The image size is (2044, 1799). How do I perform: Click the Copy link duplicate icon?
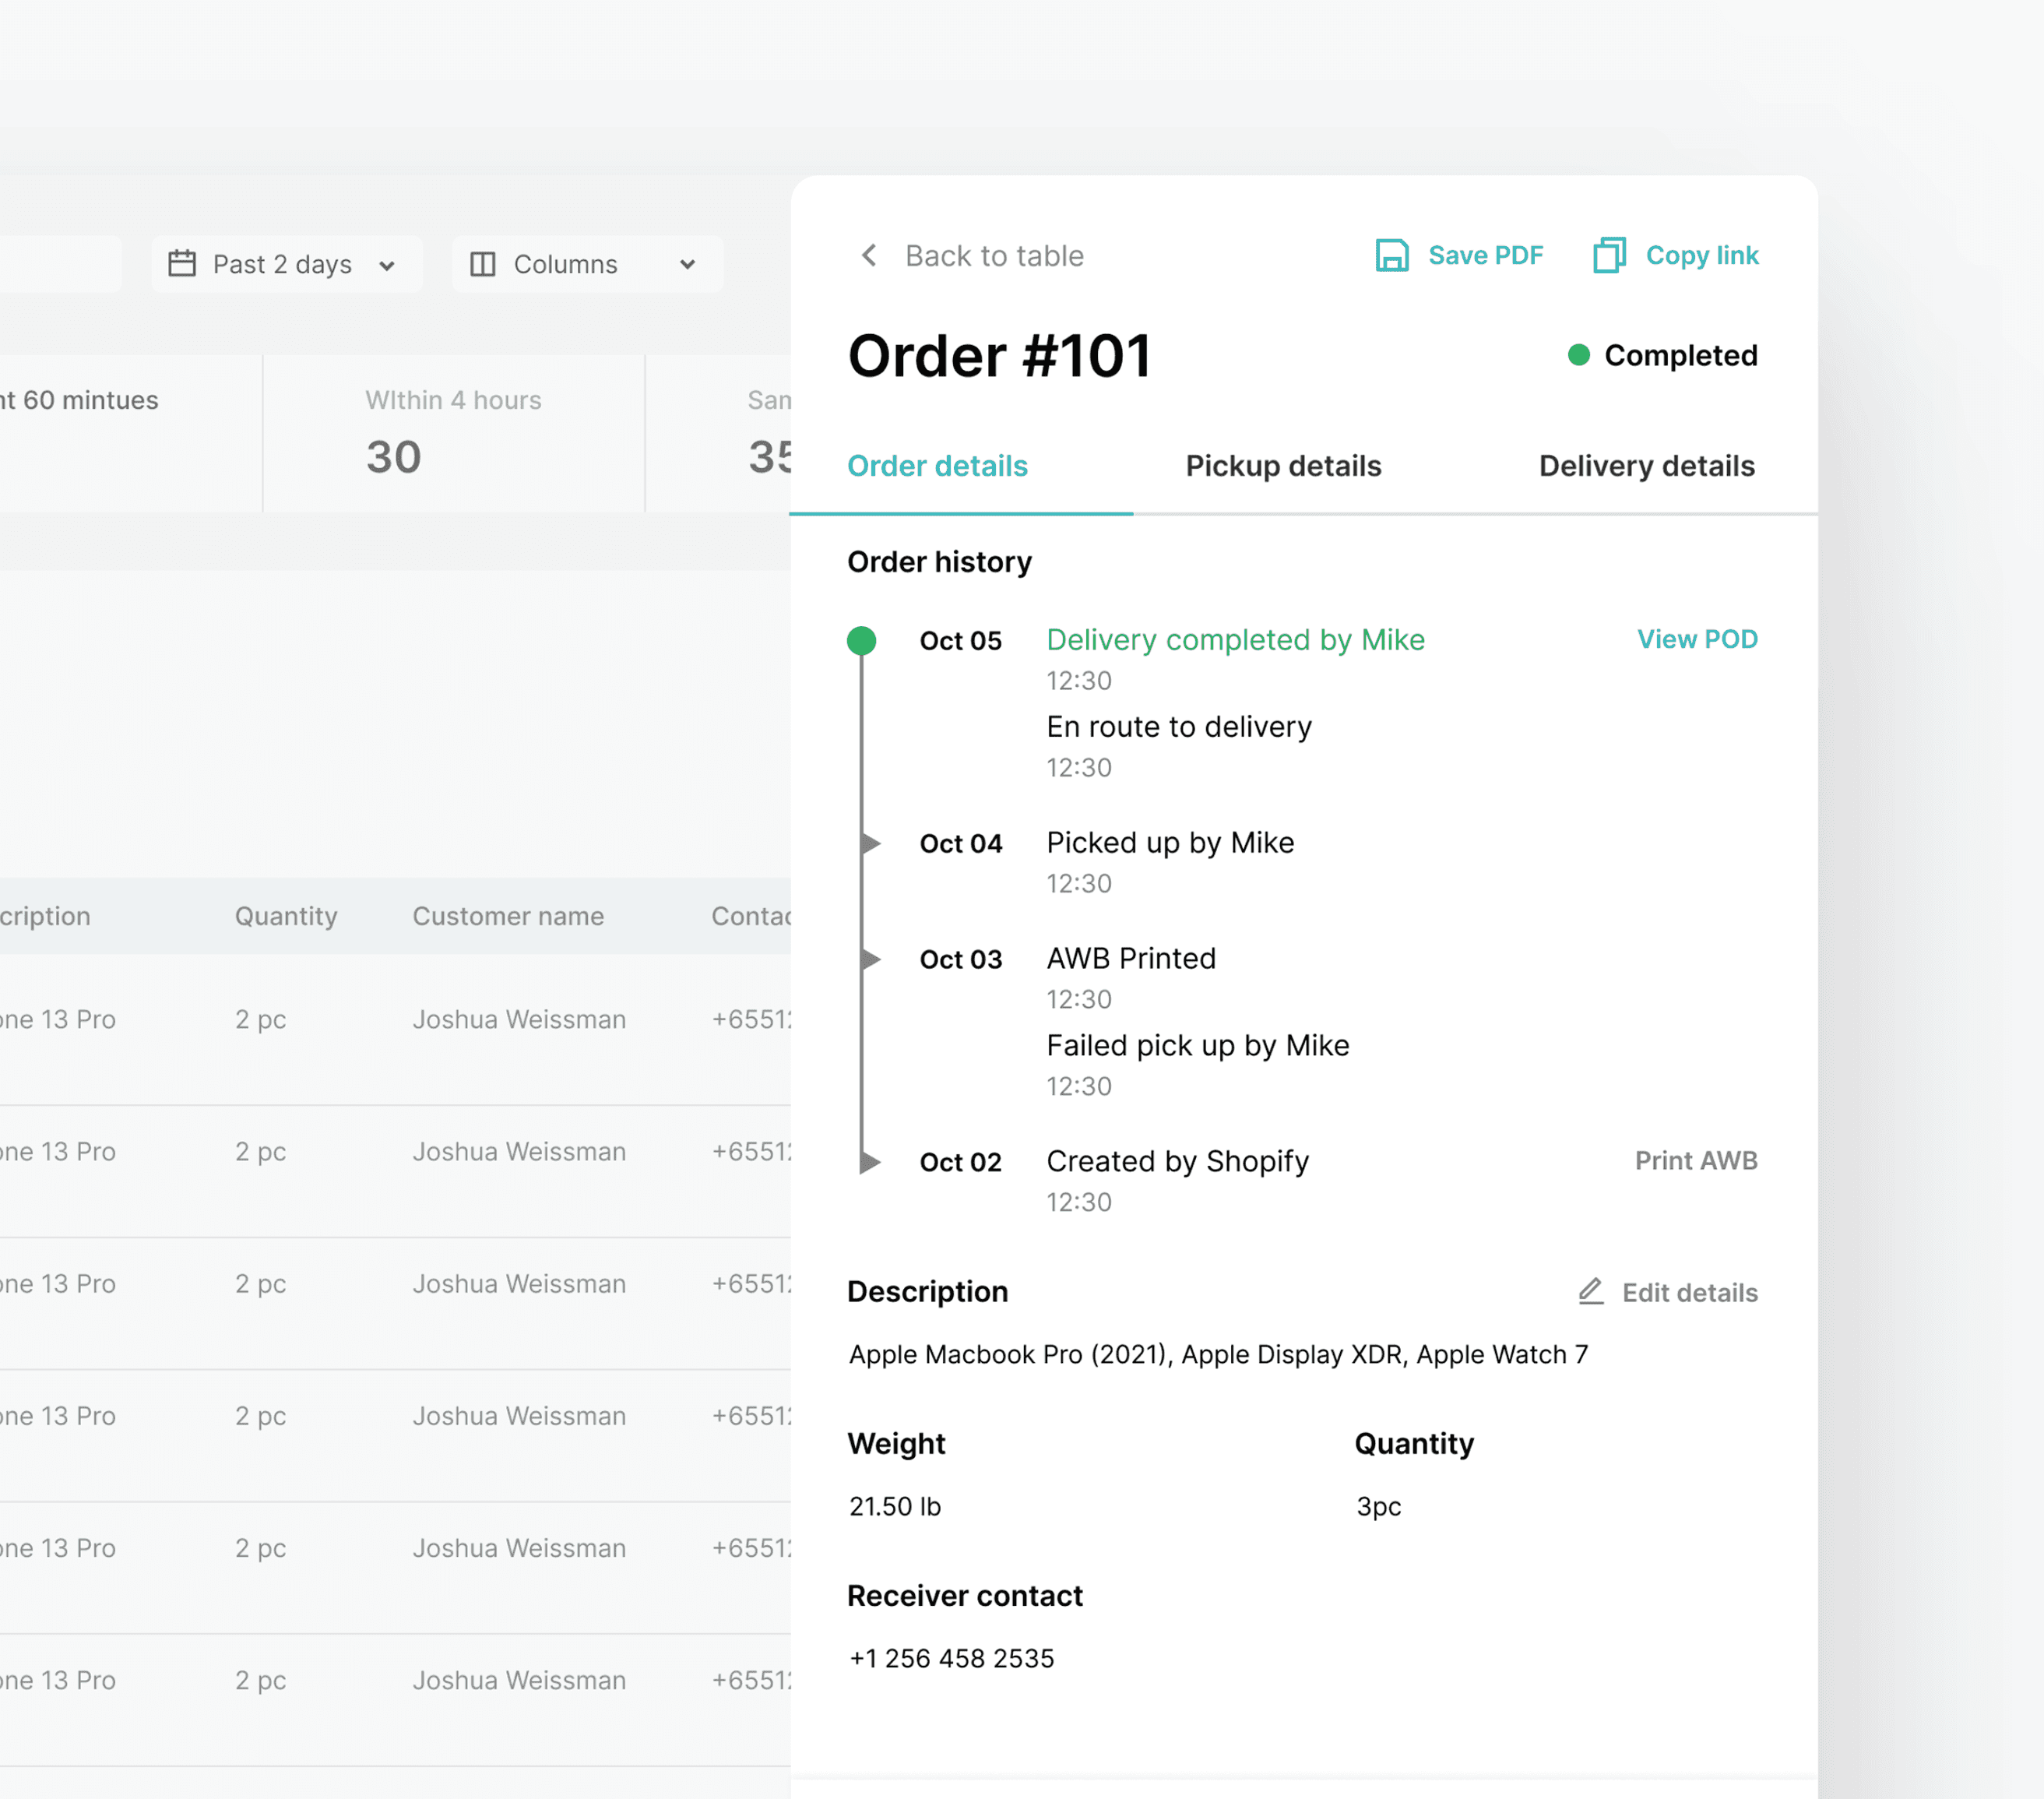click(1609, 256)
